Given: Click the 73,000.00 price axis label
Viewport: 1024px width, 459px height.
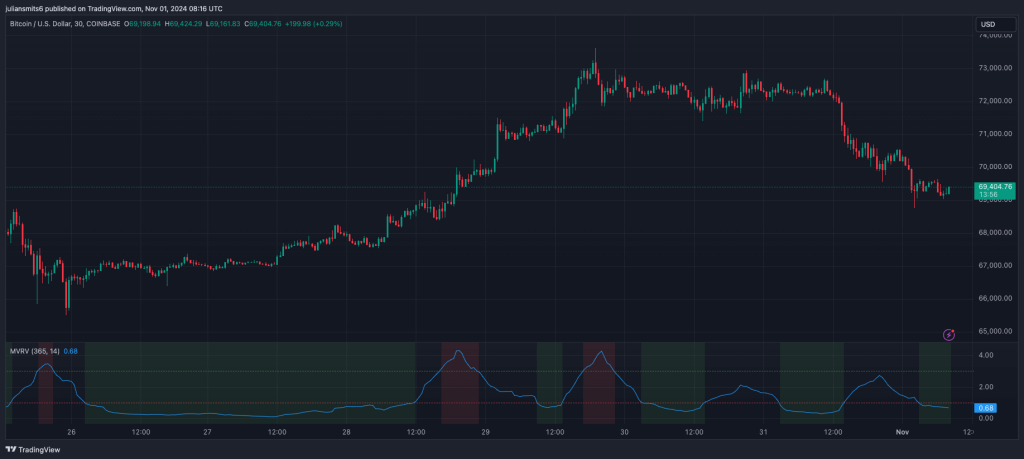Looking at the screenshot, I should click(x=995, y=68).
